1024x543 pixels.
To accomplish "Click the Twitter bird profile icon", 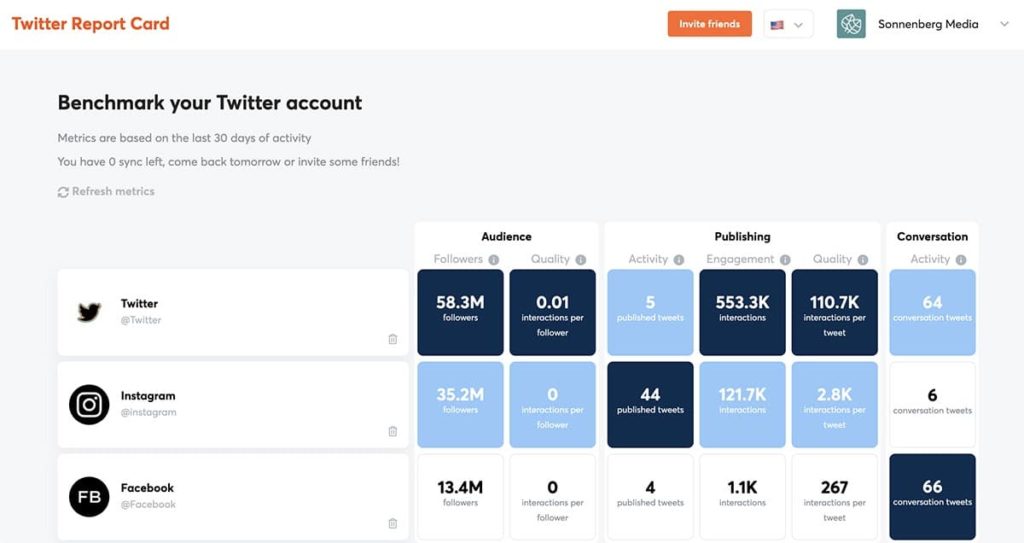I will (89, 312).
